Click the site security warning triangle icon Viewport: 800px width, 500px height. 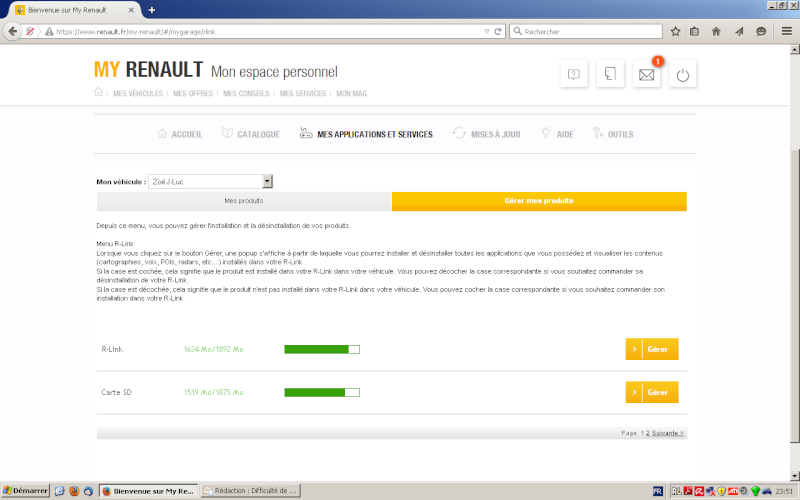coord(49,32)
